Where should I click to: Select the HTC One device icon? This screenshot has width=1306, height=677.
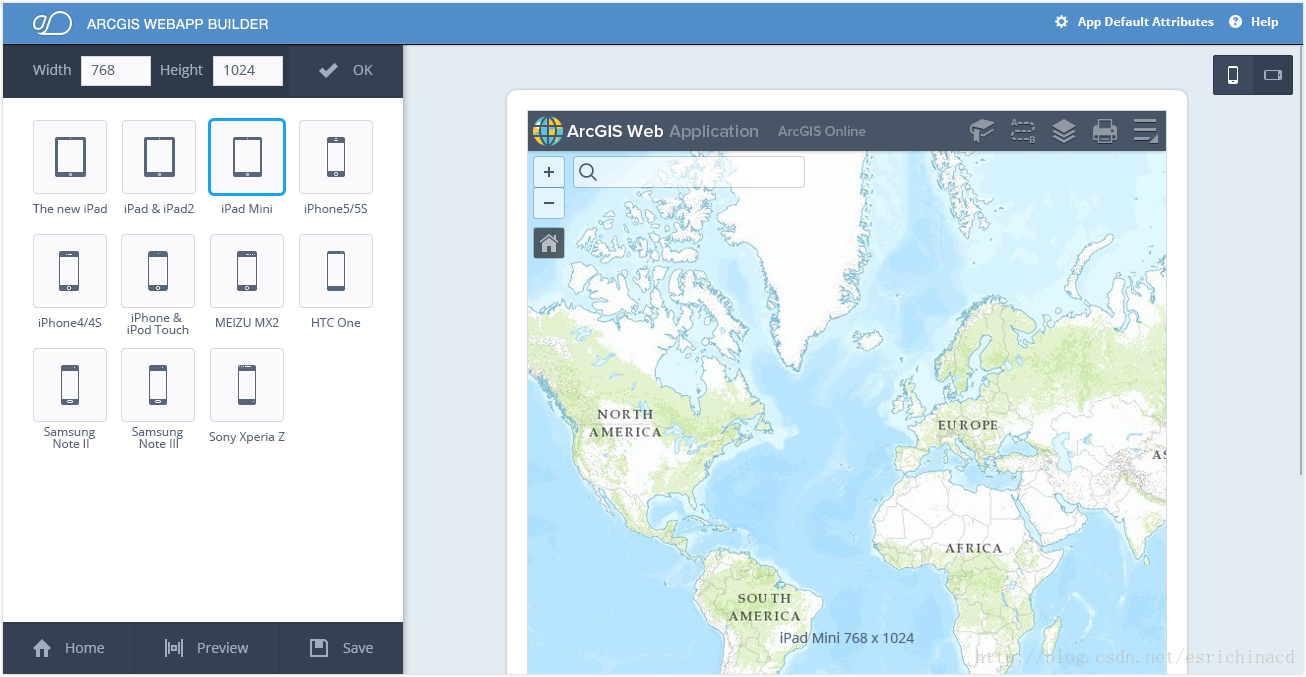336,271
